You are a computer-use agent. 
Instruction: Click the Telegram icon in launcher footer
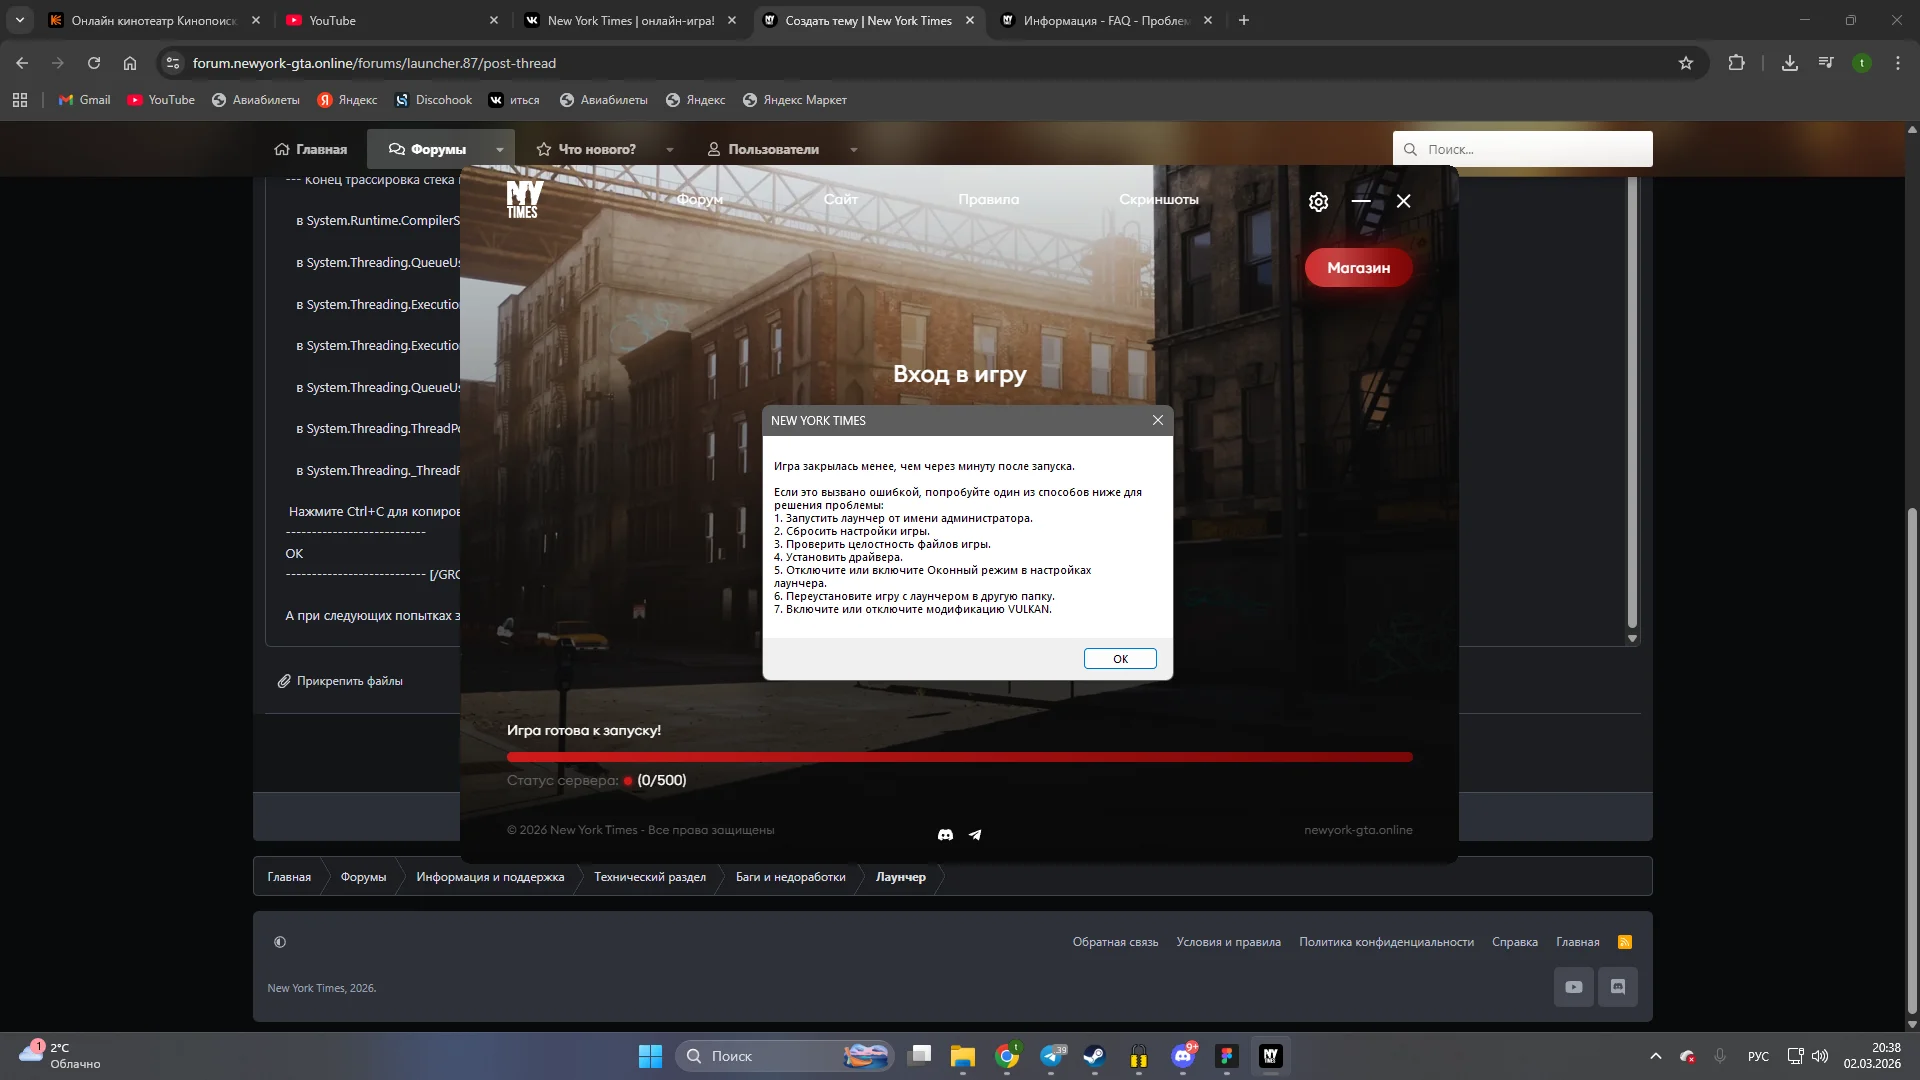click(x=975, y=835)
